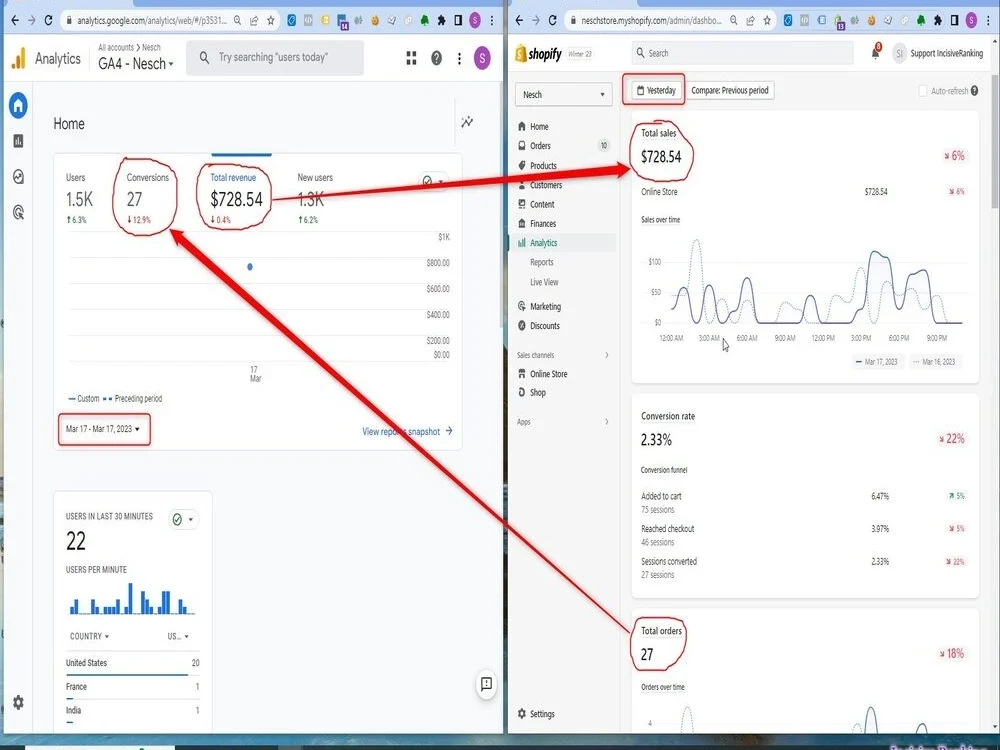
Task: Click Analytics browser address bar URL
Action: 152,20
